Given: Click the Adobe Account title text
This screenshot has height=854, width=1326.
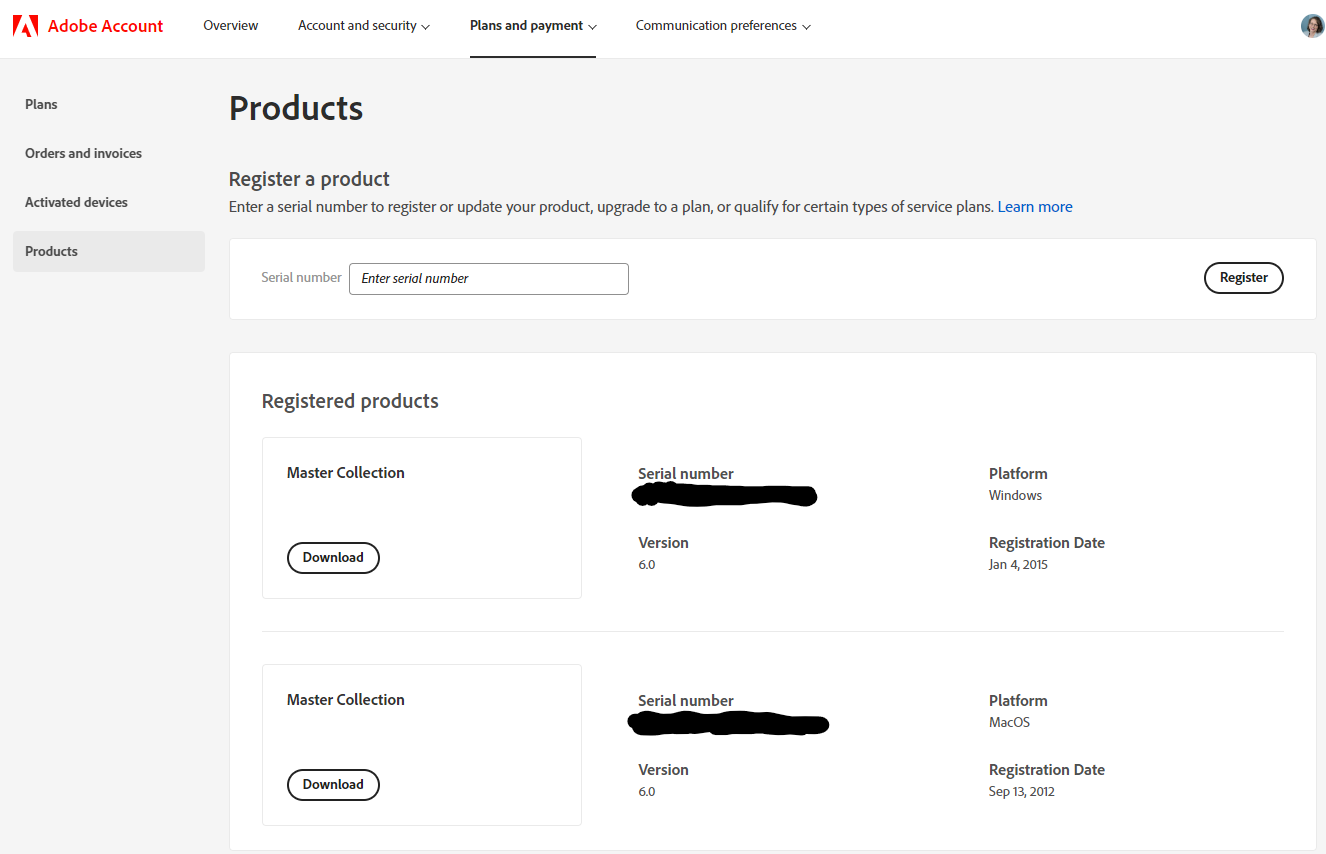Looking at the screenshot, I should (x=105, y=26).
